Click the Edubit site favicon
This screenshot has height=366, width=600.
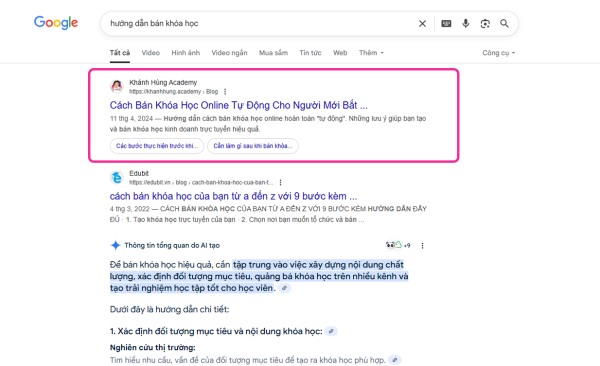pos(117,178)
